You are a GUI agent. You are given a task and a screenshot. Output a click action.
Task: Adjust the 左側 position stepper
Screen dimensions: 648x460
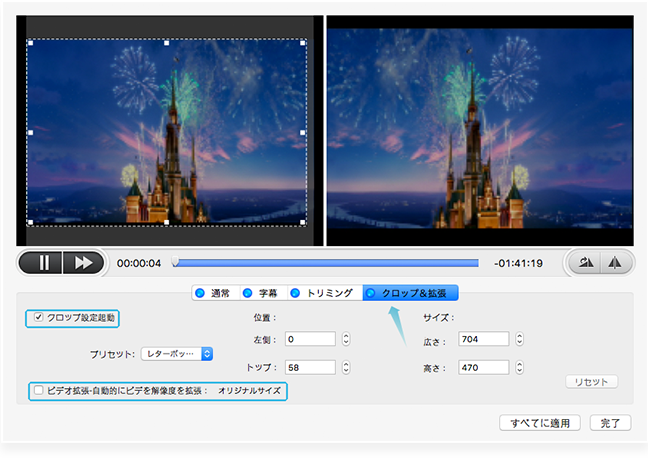coord(346,339)
